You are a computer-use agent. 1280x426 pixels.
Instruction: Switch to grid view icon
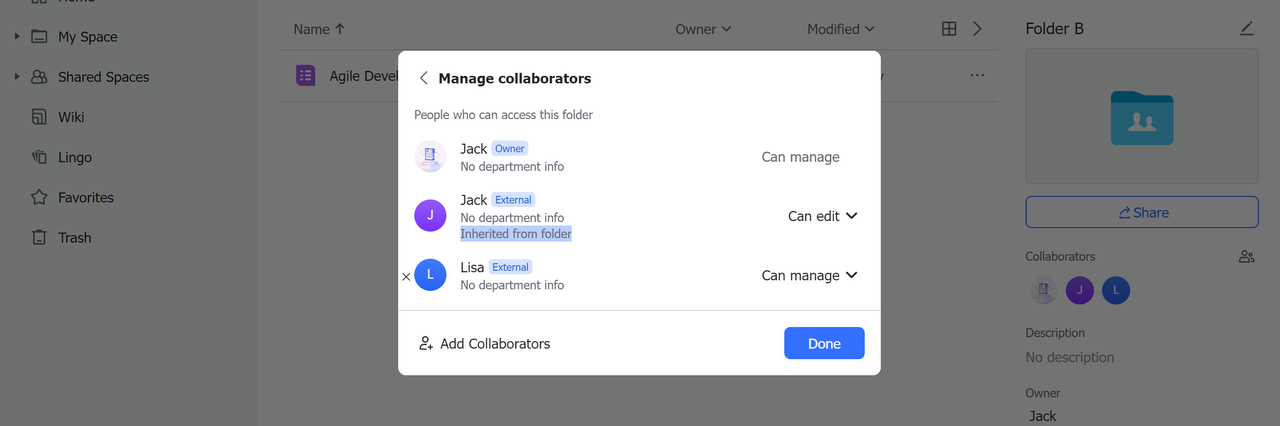(x=949, y=29)
